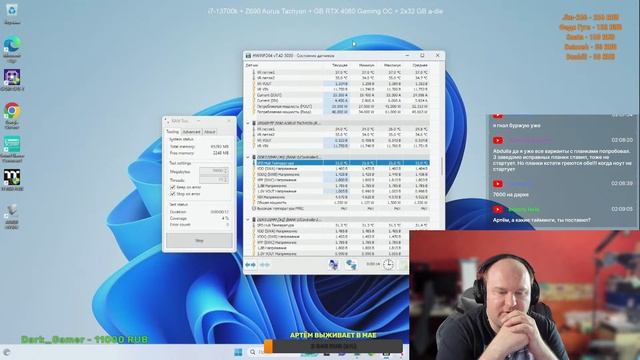Click the HWiNFO toolbar icon left of the timer

[x=351, y=264]
